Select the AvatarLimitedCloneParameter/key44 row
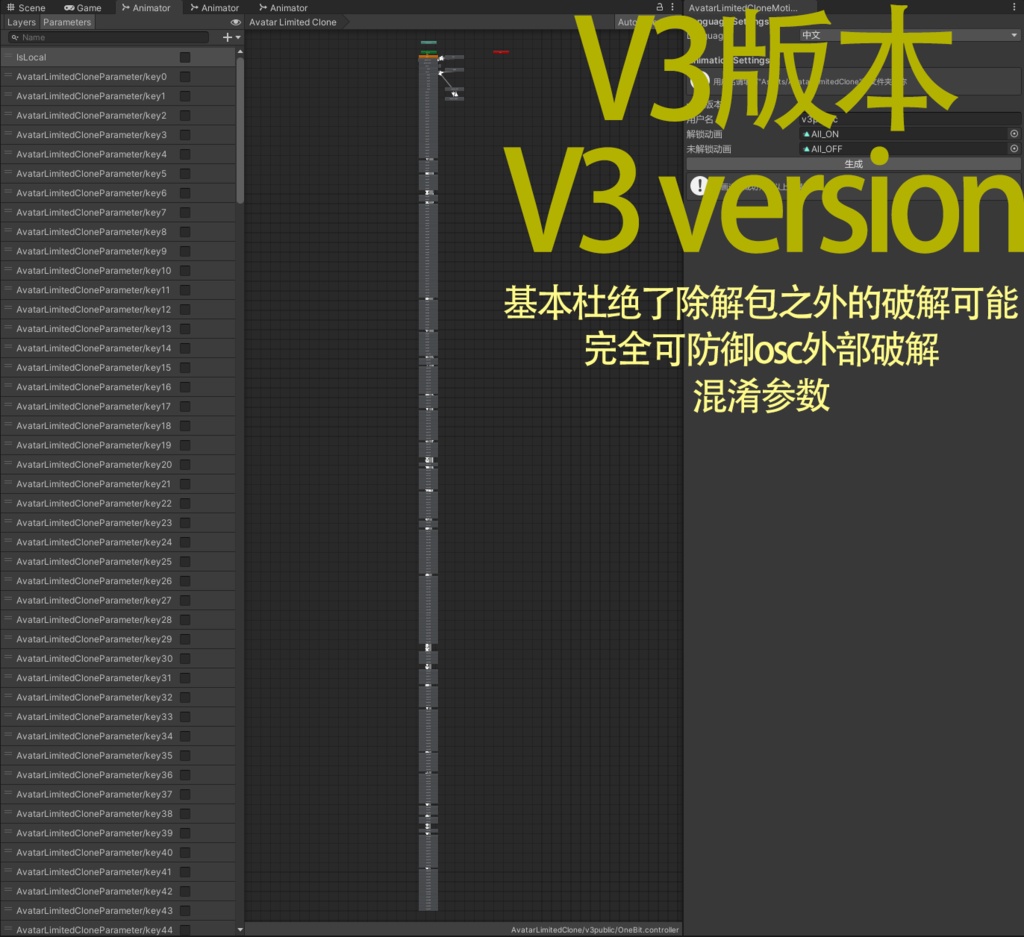Image resolution: width=1024 pixels, height=937 pixels. [x=118, y=929]
